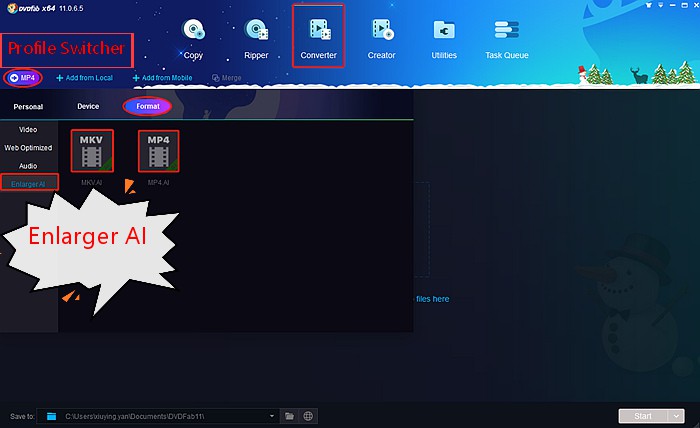Click the Save to path field

(158, 416)
